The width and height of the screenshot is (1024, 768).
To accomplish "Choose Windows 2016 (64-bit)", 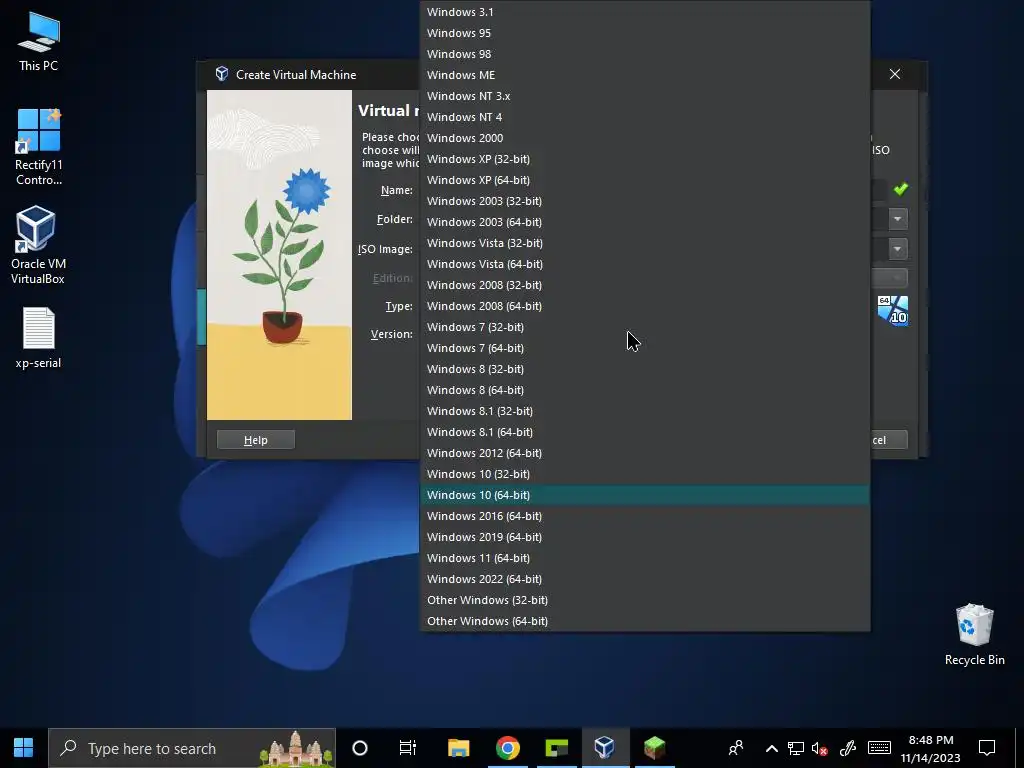I will click(x=645, y=516).
